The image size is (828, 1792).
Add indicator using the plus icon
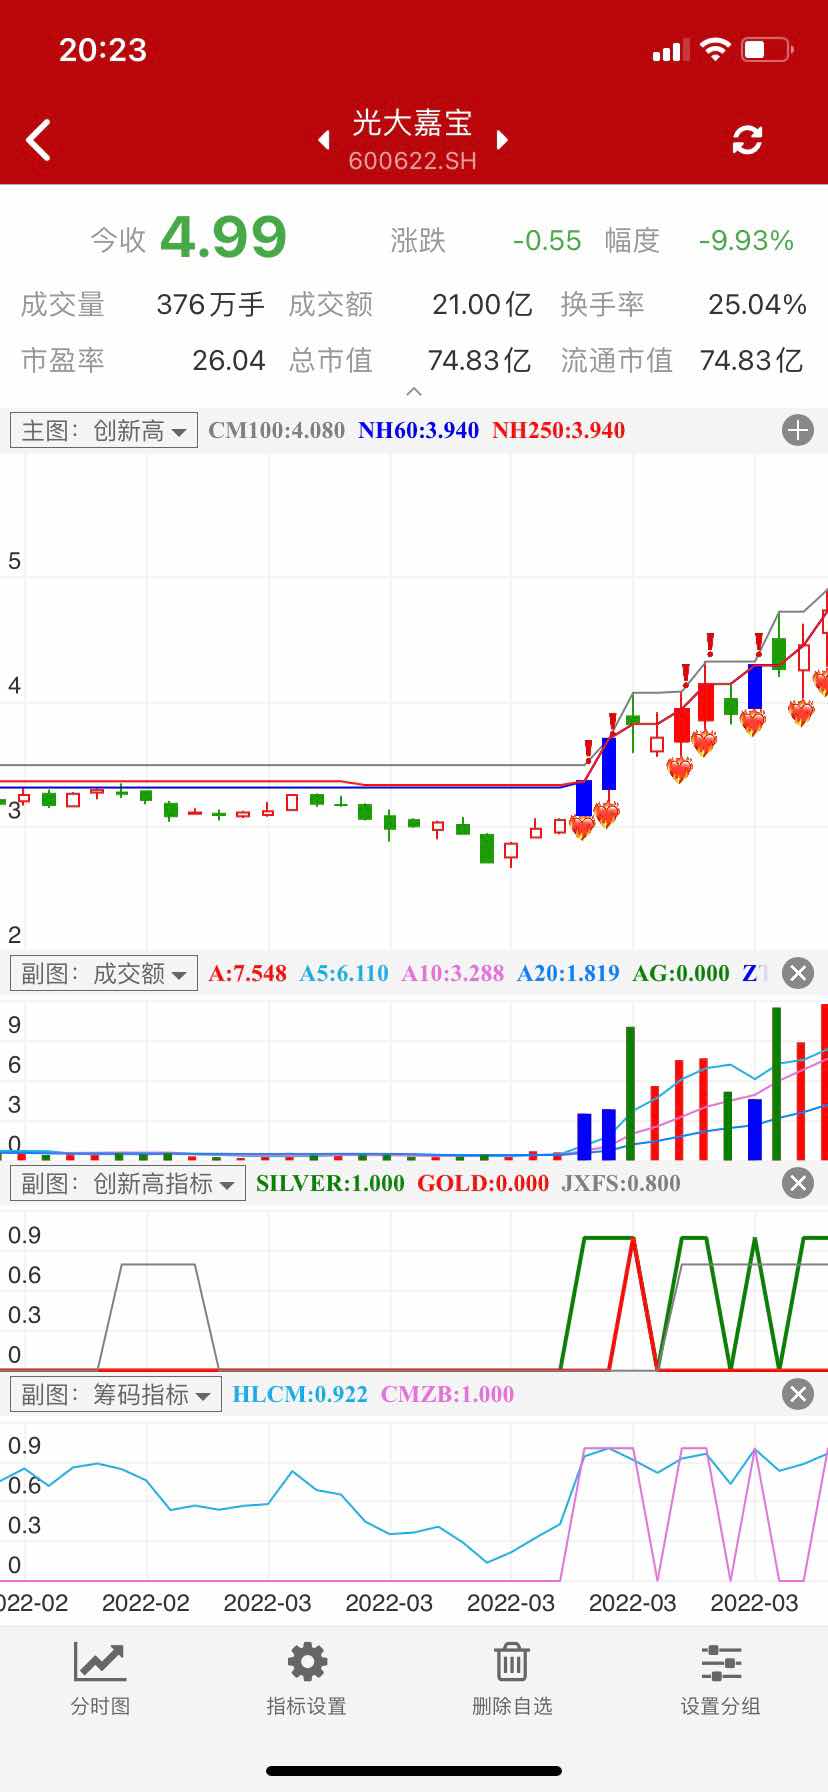(x=797, y=431)
